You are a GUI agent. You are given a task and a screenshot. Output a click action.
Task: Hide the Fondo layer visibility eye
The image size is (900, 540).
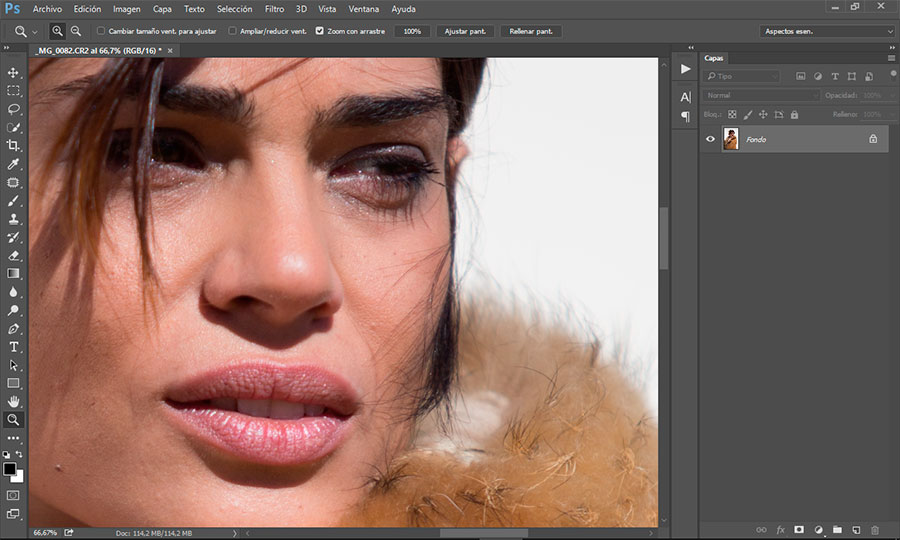coord(710,139)
